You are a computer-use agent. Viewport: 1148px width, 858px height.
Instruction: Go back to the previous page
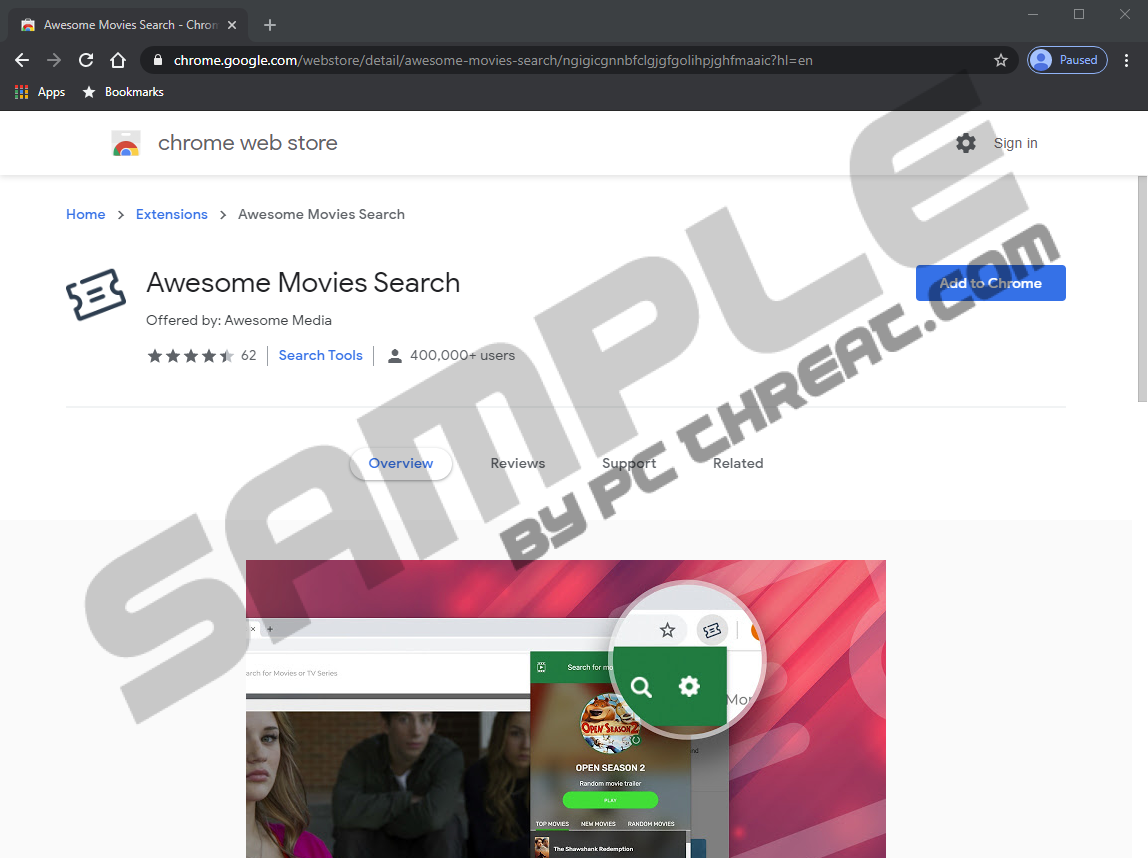pyautogui.click(x=22, y=60)
